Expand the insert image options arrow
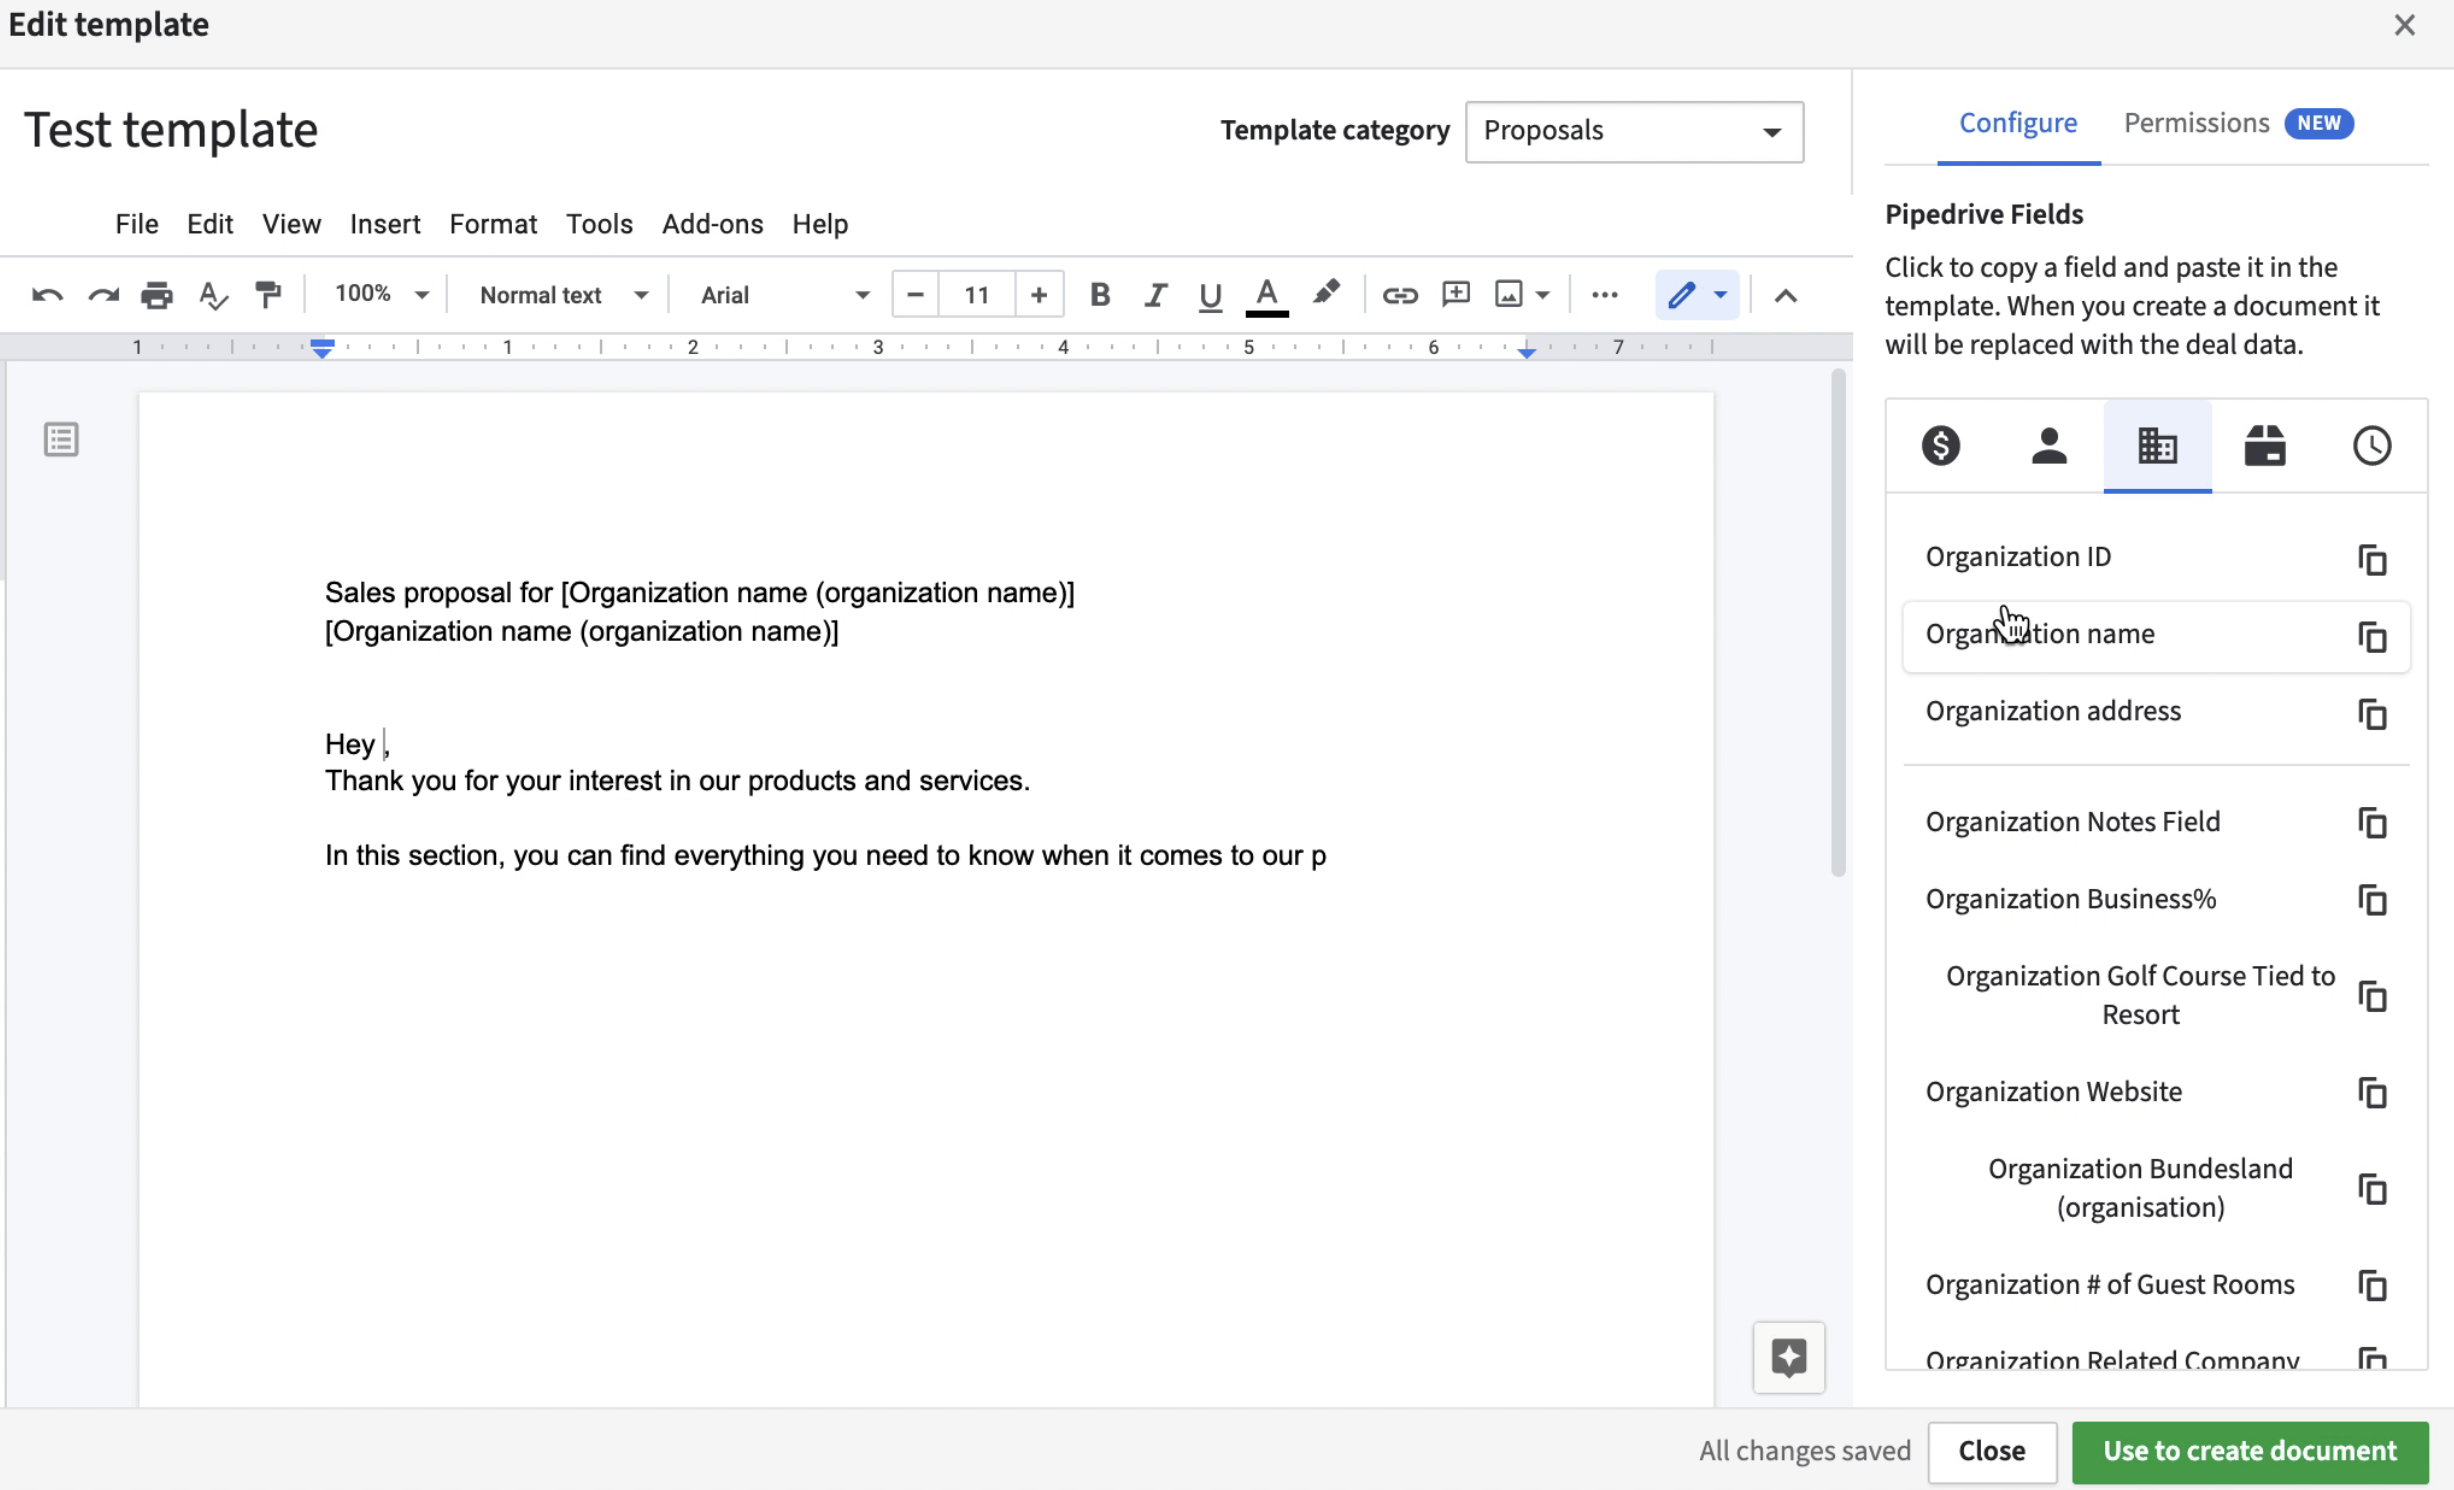The width and height of the screenshot is (2454, 1490). click(x=1543, y=295)
